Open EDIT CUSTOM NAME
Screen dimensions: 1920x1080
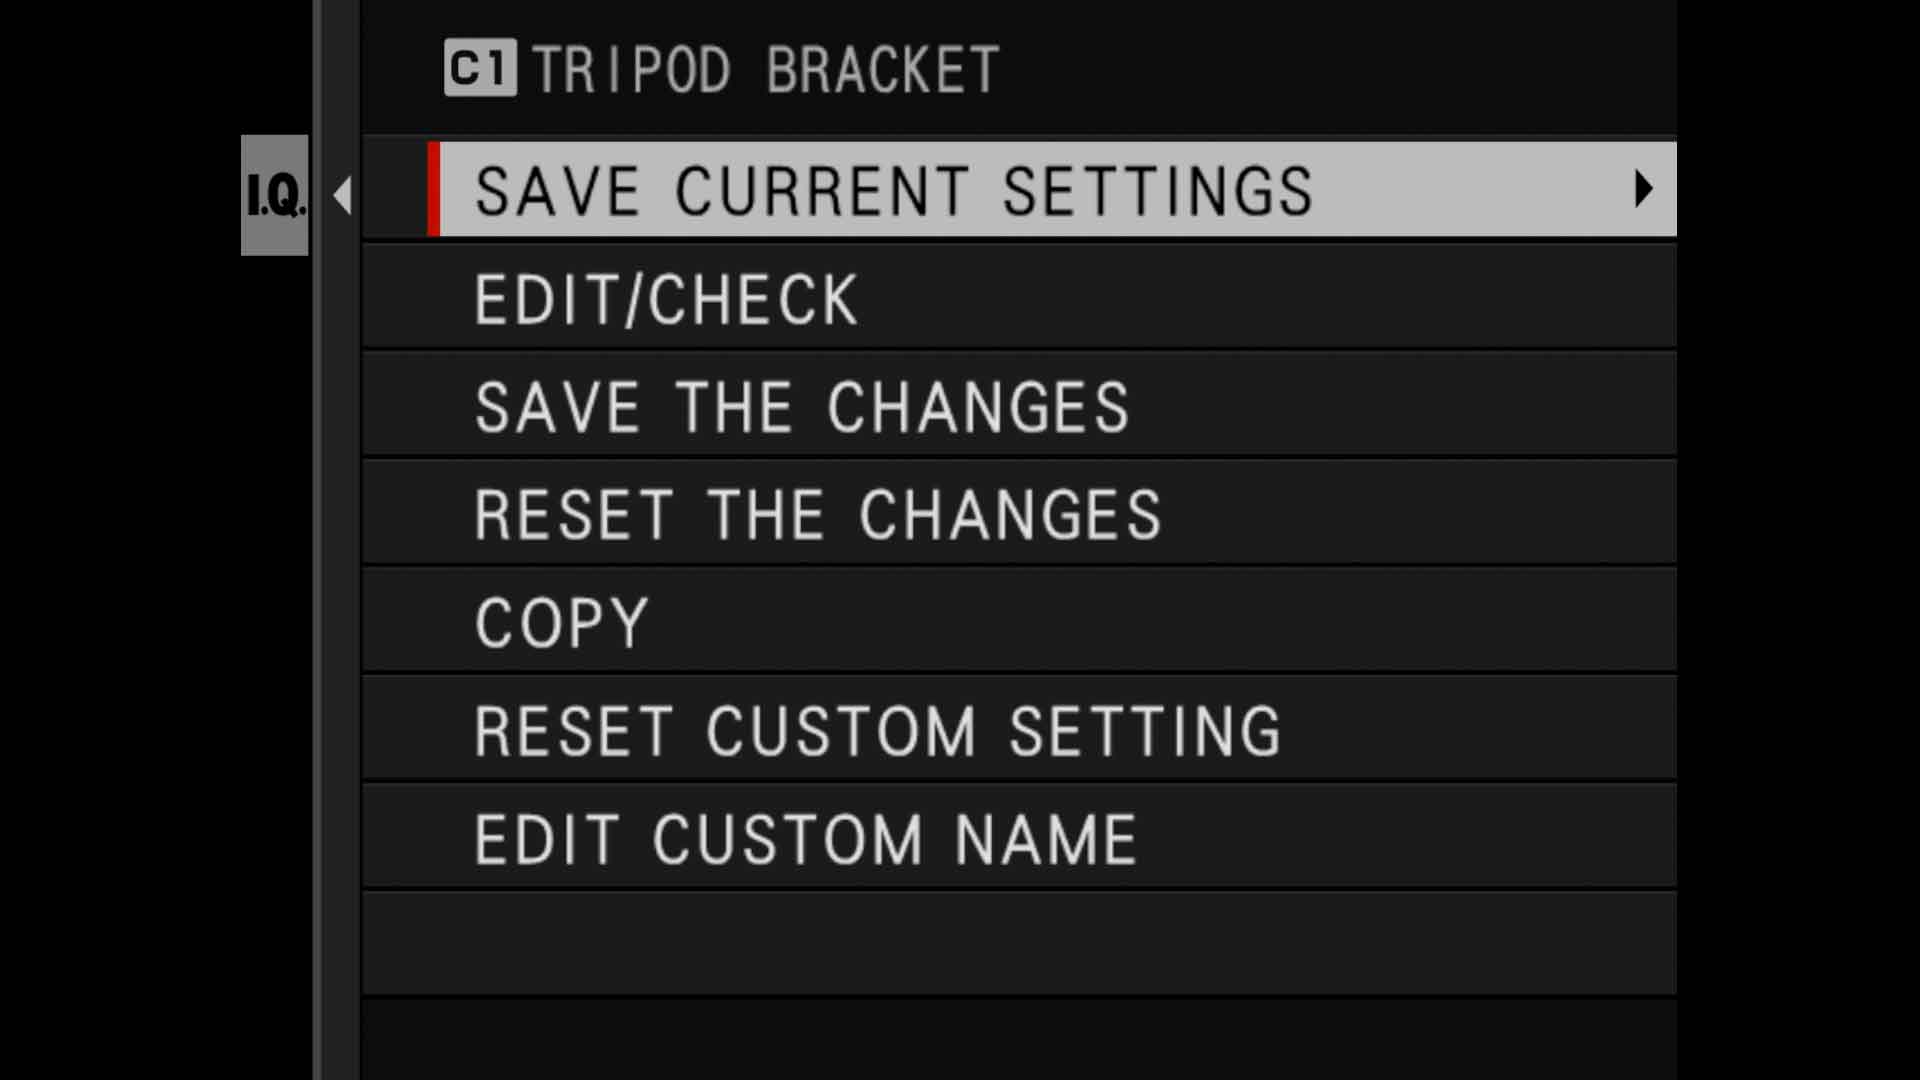pyautogui.click(x=804, y=838)
